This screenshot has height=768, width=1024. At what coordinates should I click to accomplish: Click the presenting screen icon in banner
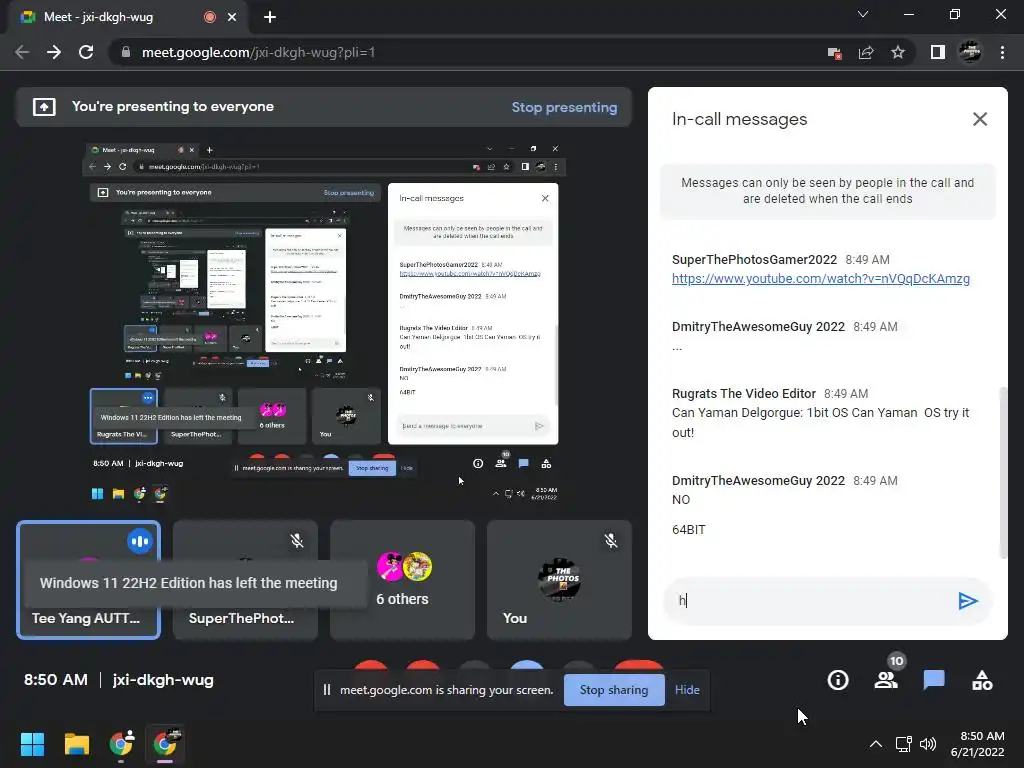coord(44,107)
